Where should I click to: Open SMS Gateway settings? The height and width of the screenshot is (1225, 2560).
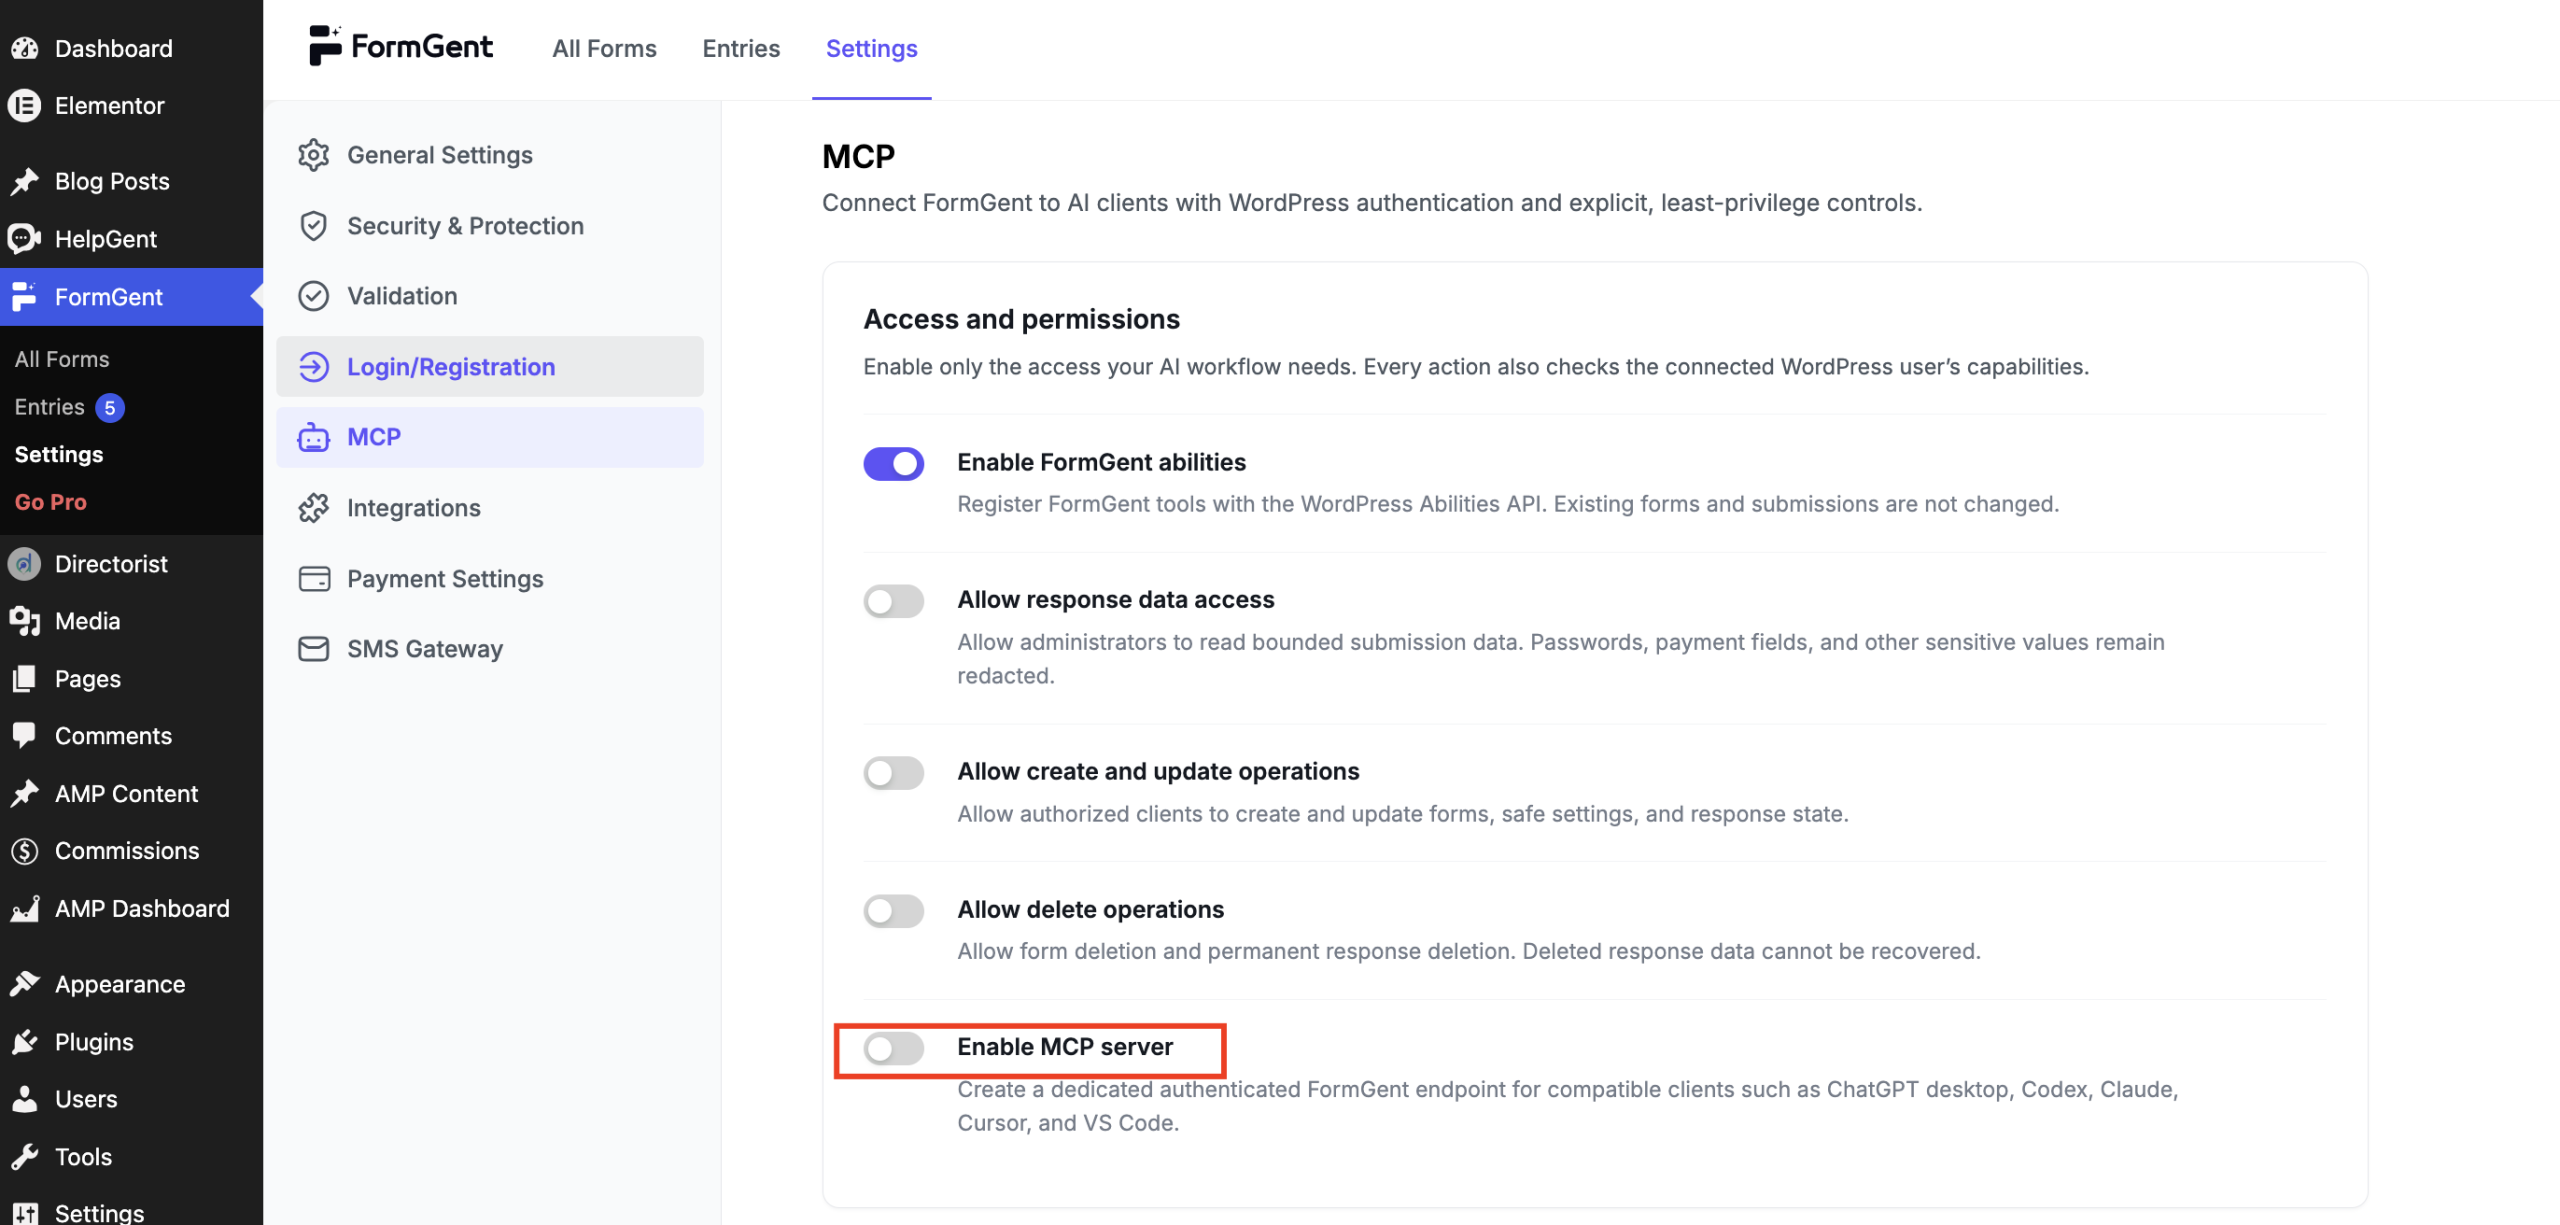coord(490,649)
